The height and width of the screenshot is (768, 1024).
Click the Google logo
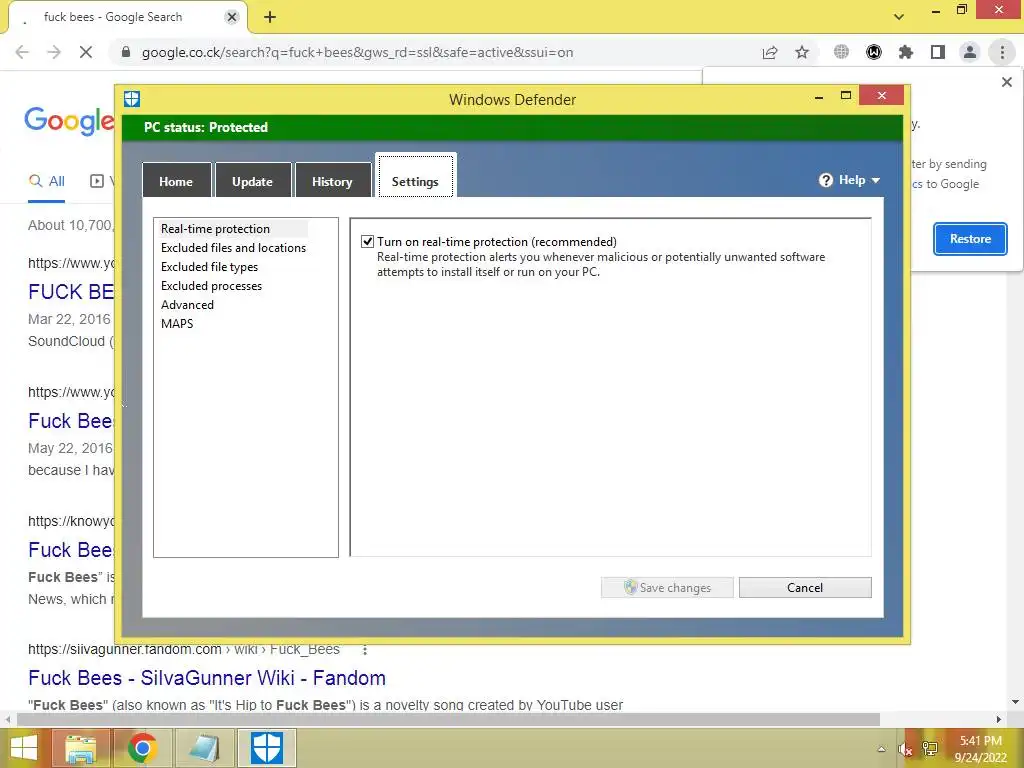click(x=69, y=121)
